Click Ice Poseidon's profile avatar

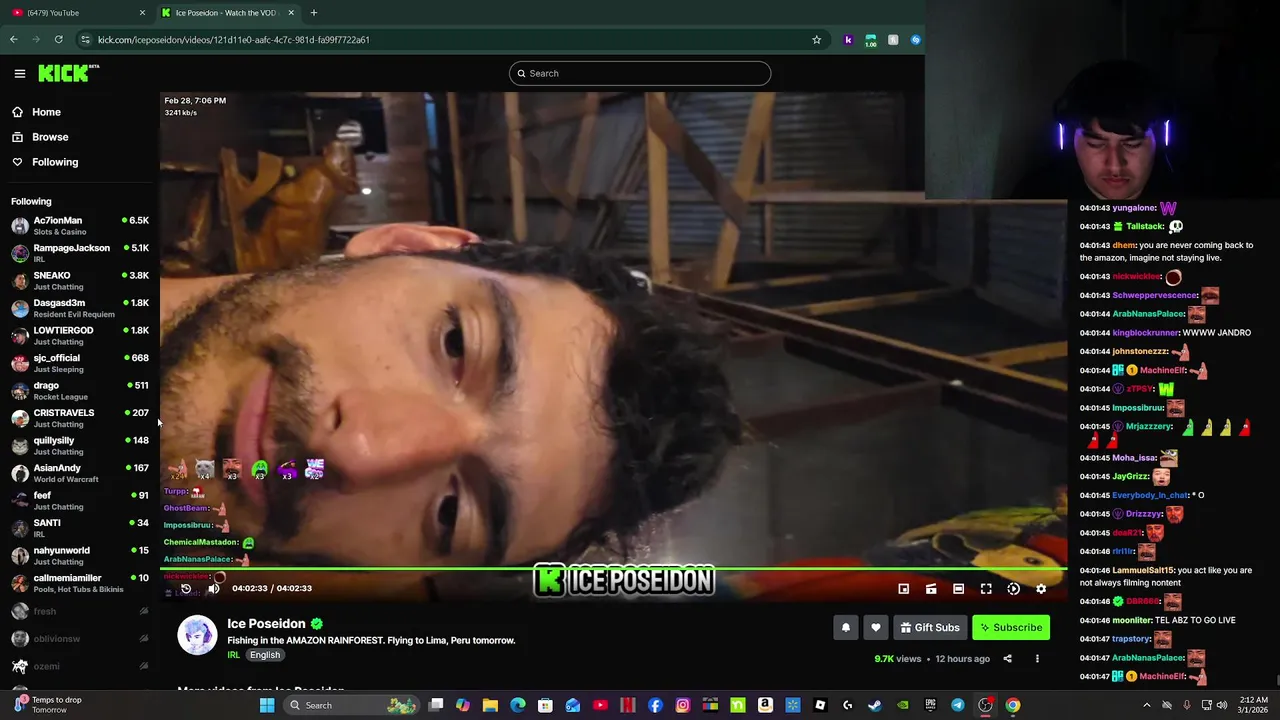pos(197,636)
